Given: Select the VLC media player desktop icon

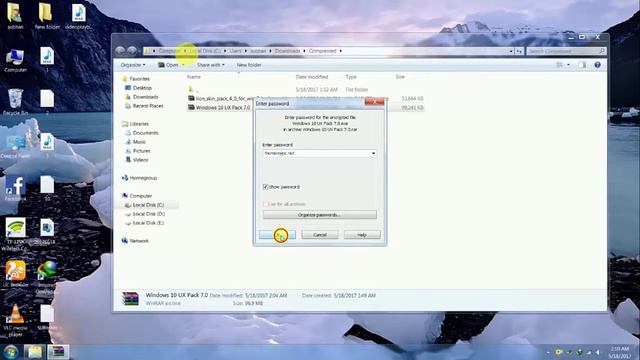Looking at the screenshot, I should pyautogui.click(x=15, y=320).
